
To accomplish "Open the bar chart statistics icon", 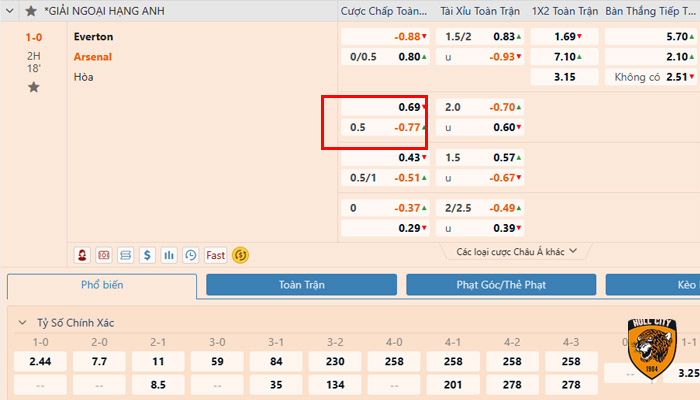I will (x=169, y=255).
